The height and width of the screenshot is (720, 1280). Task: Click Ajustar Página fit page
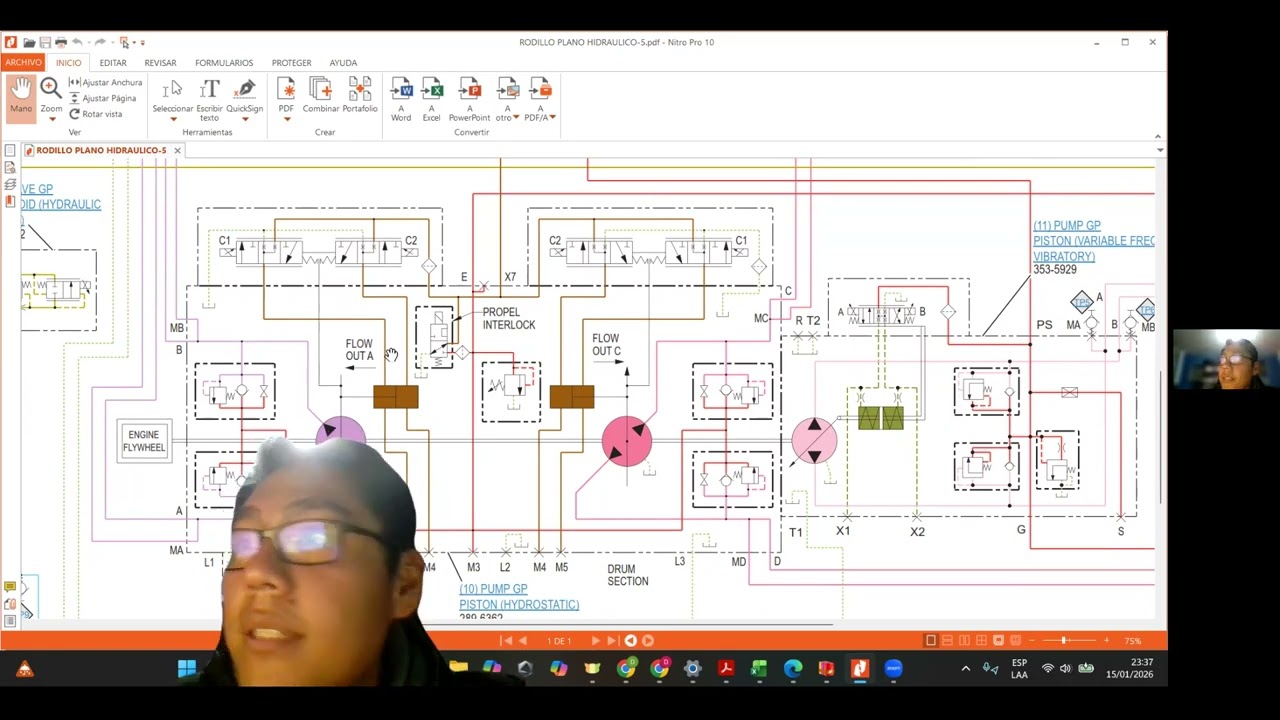pos(102,98)
